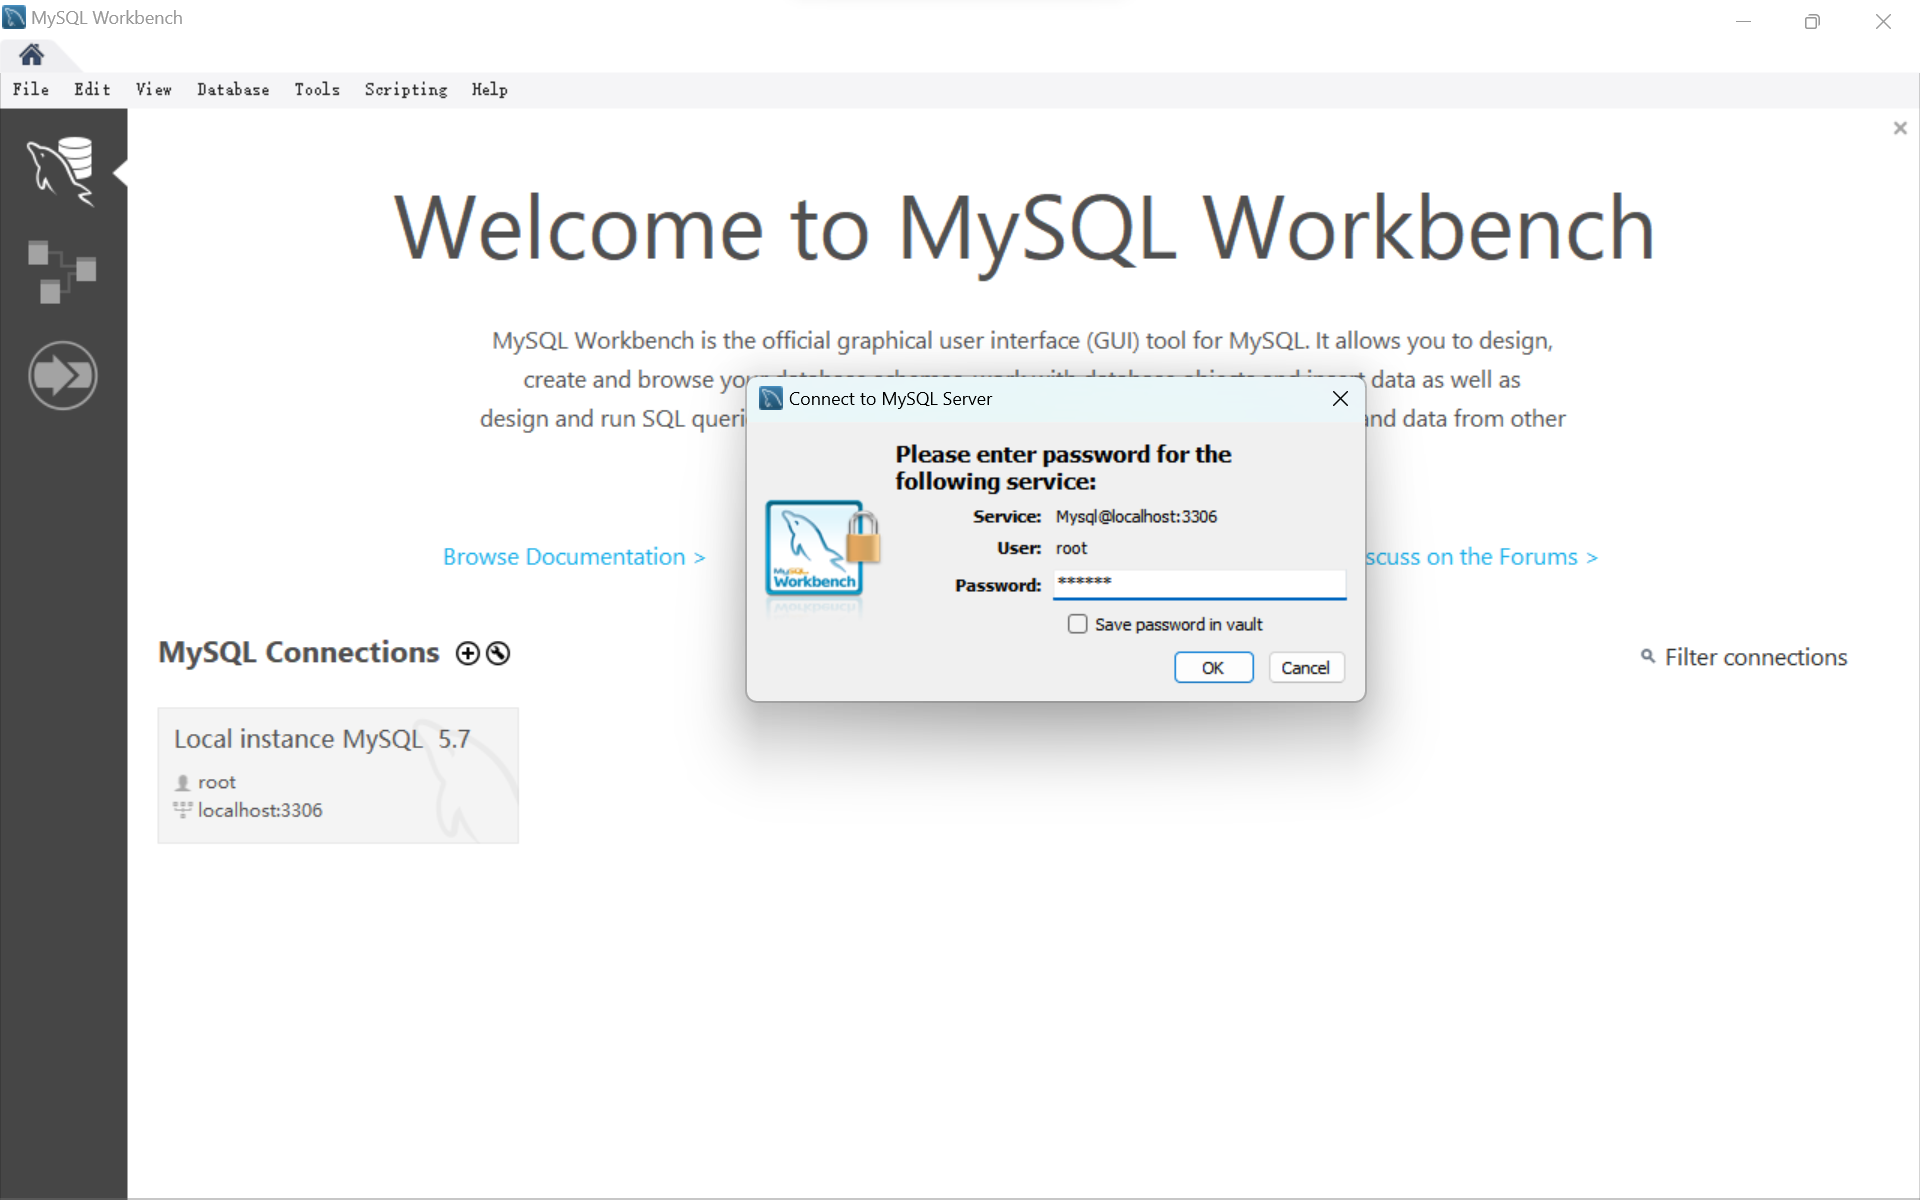
Task: Close the Connect to MySQL Server dialog
Action: point(1340,399)
